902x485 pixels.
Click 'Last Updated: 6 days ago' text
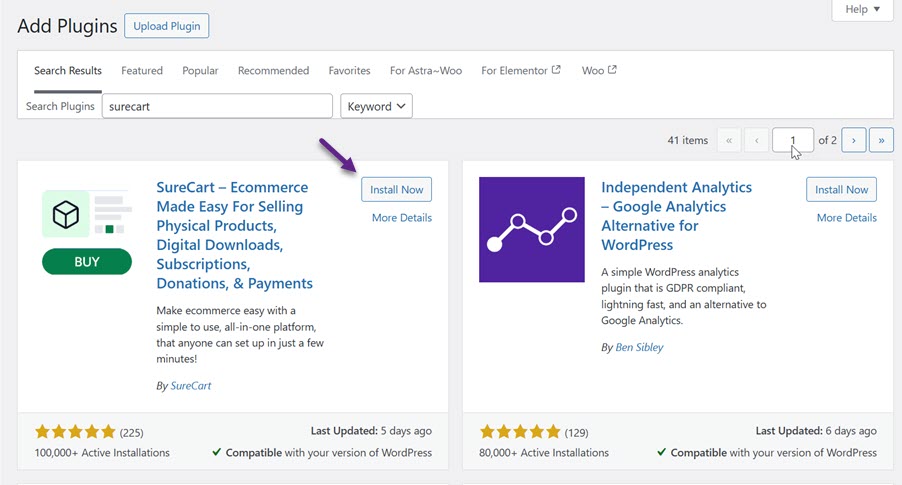pyautogui.click(x=816, y=431)
